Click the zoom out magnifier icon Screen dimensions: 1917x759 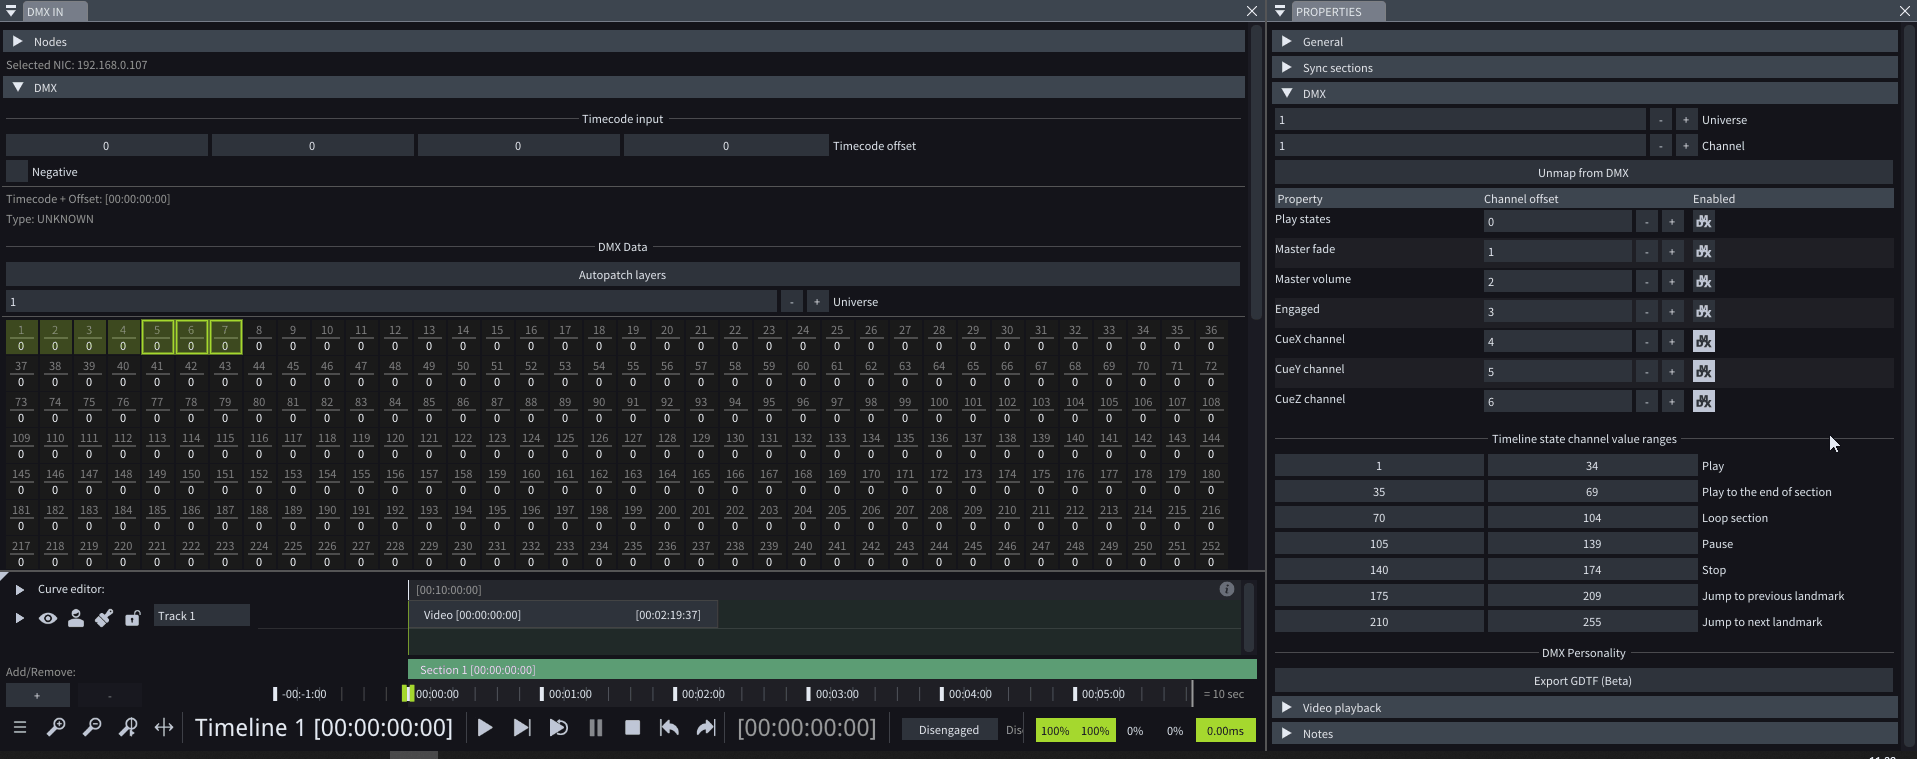pos(92,728)
